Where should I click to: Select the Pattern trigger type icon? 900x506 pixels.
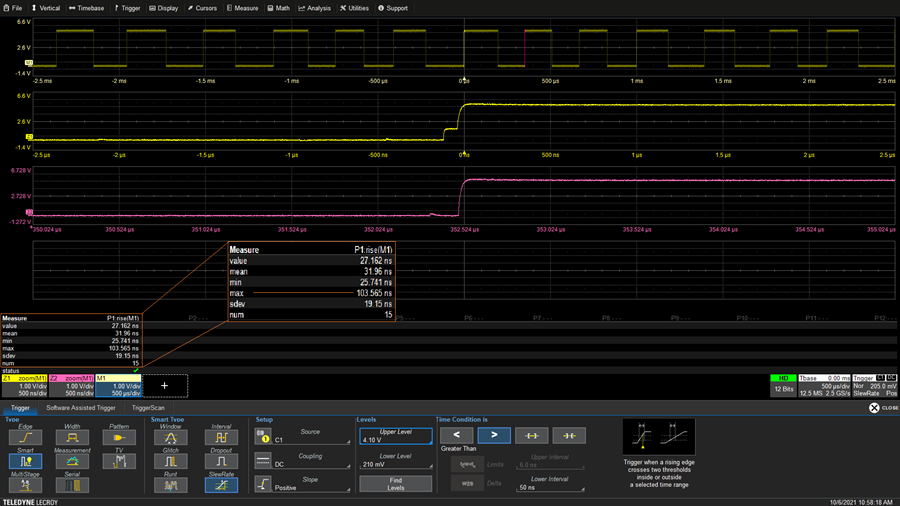tap(119, 437)
